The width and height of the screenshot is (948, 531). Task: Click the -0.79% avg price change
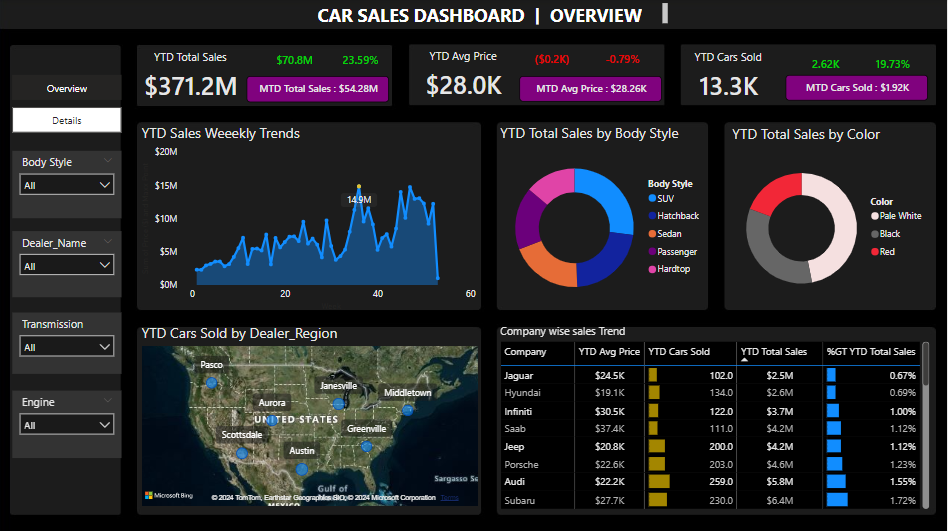click(623, 59)
